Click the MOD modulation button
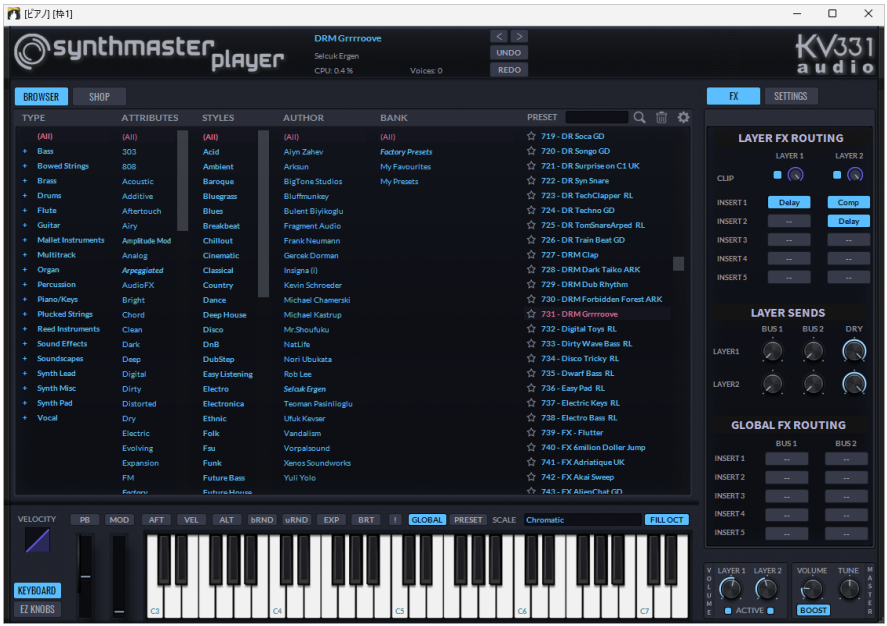The height and width of the screenshot is (626, 887). pyautogui.click(x=119, y=520)
